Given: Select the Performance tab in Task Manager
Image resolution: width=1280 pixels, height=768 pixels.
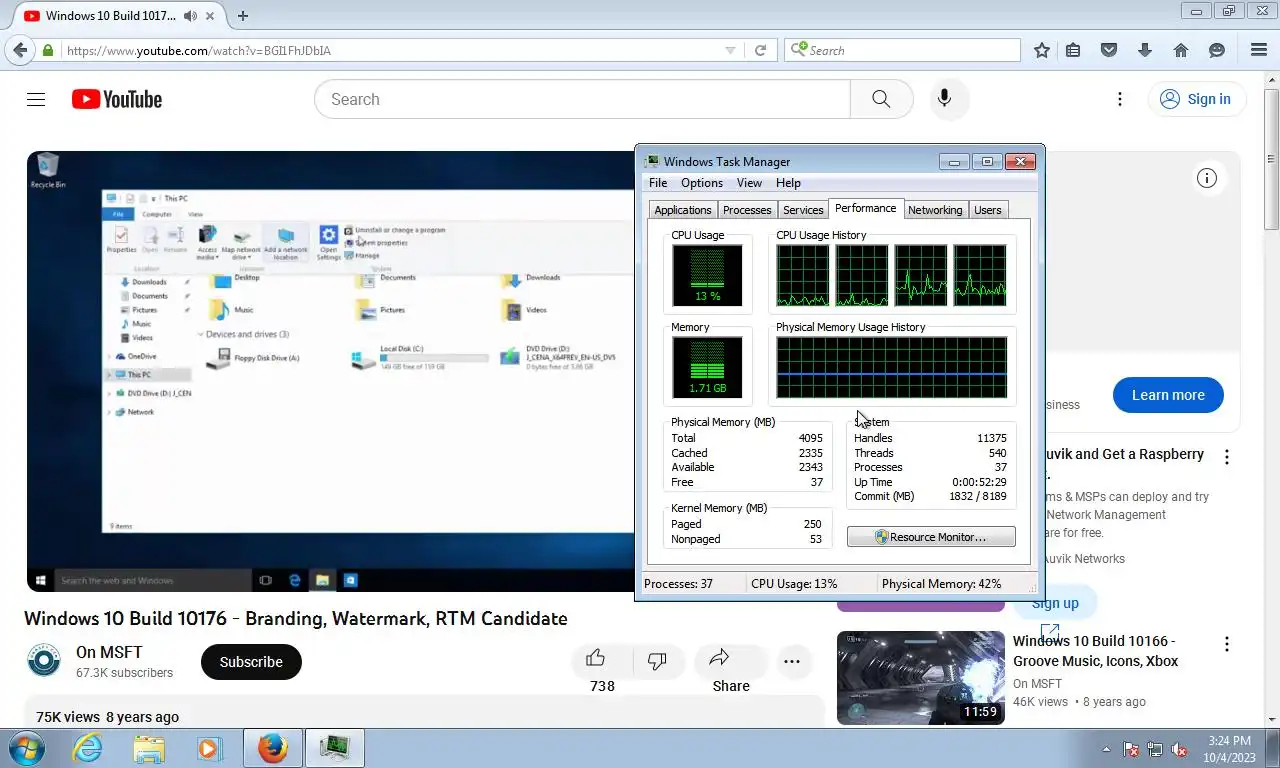Looking at the screenshot, I should pyautogui.click(x=866, y=208).
